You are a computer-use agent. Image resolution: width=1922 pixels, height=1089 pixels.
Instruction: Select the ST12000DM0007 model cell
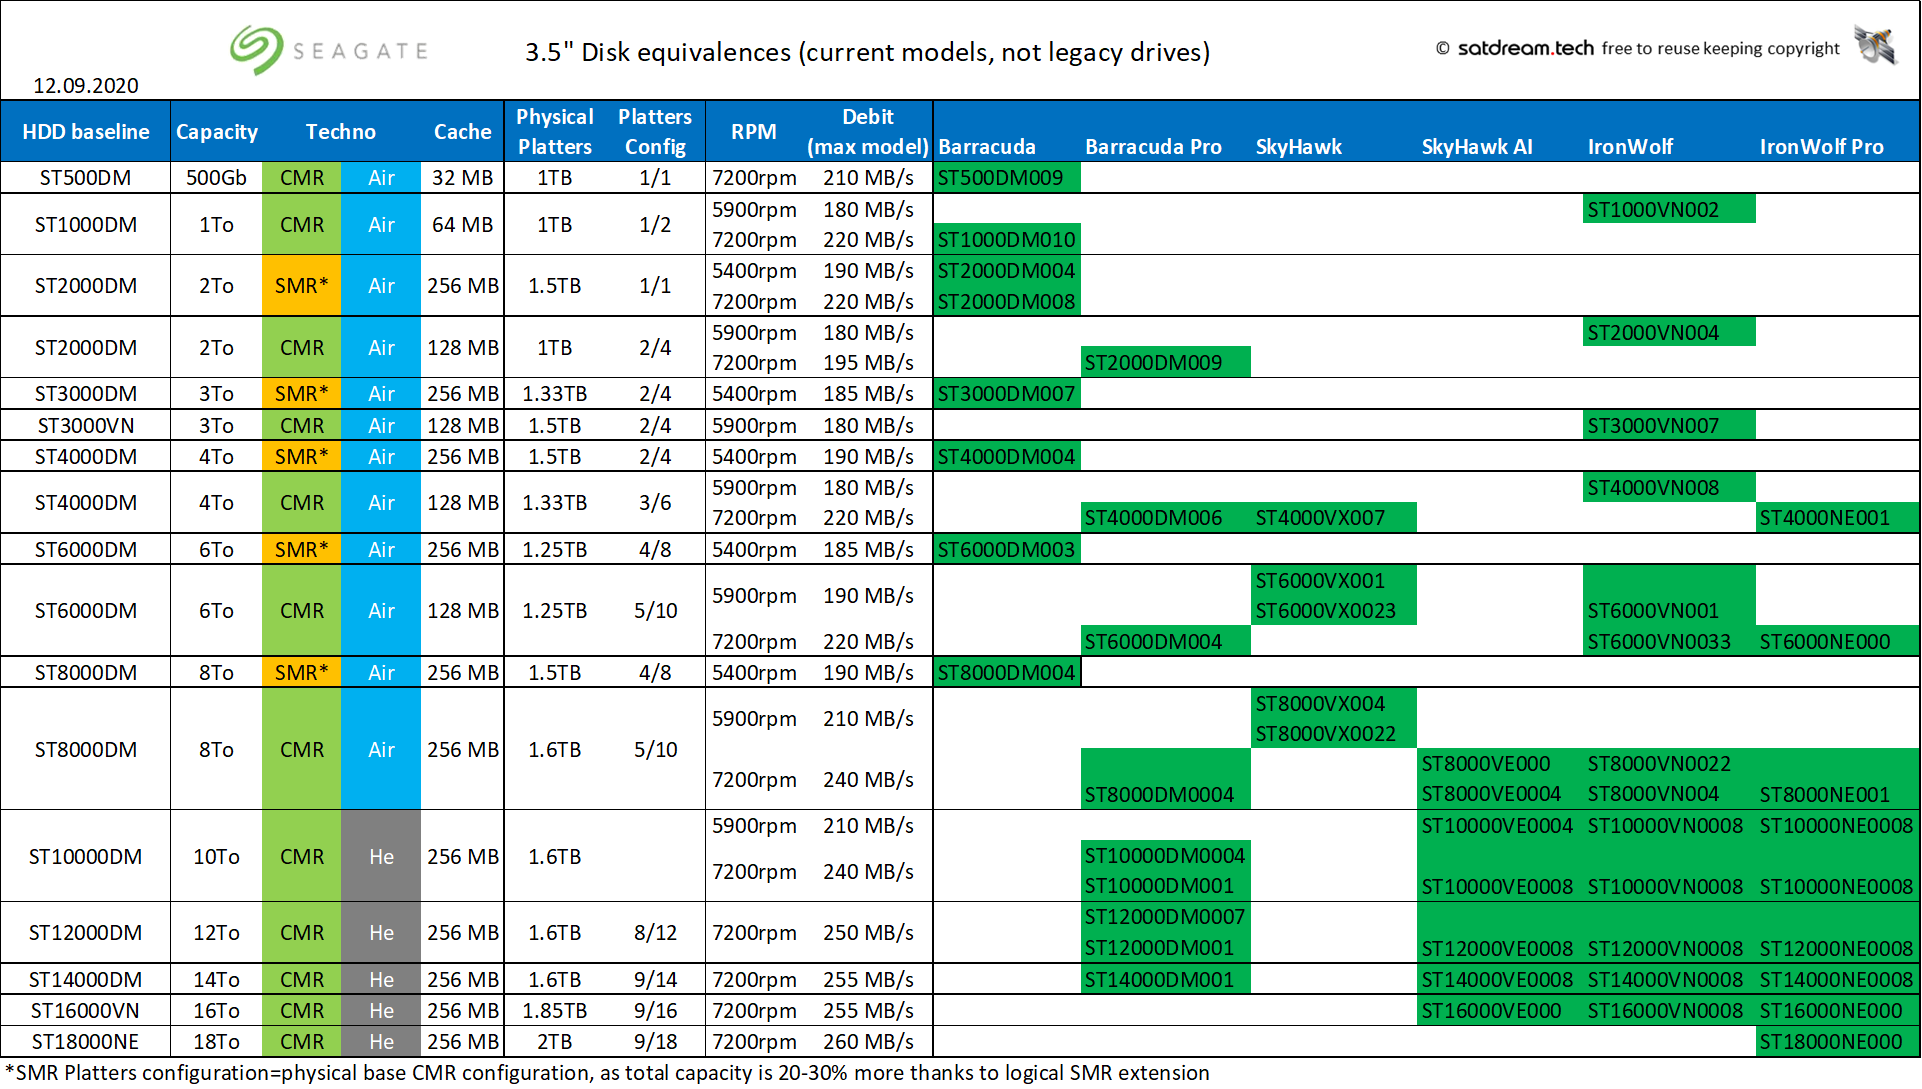pyautogui.click(x=1165, y=916)
